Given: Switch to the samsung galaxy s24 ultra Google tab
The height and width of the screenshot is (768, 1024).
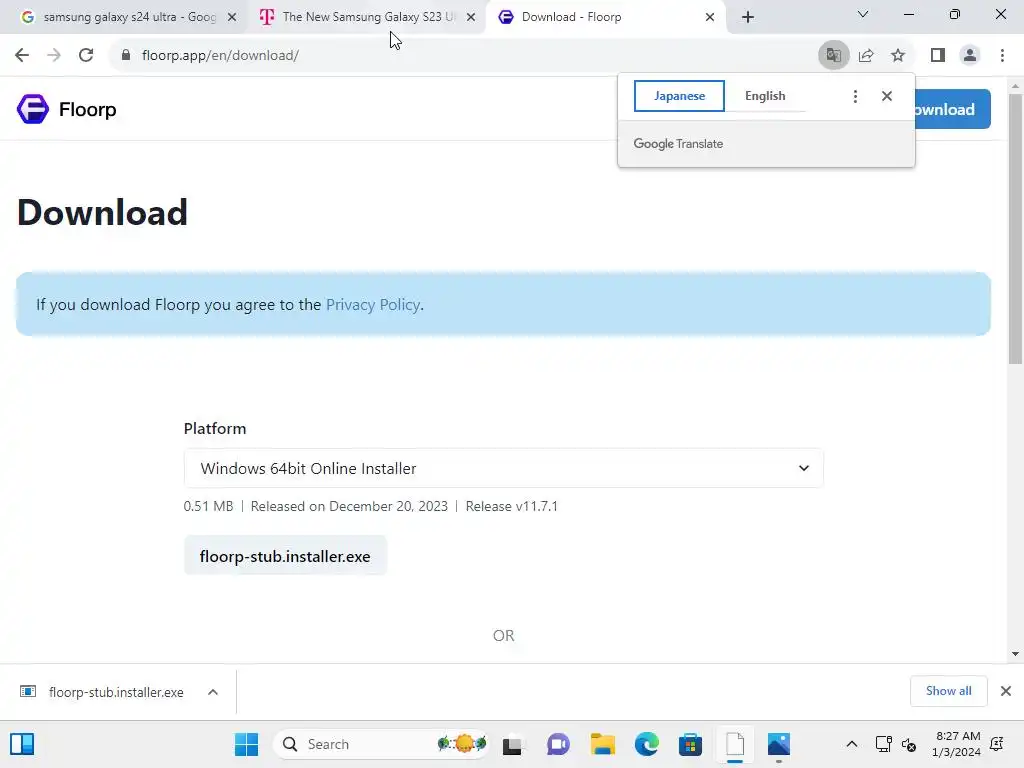Looking at the screenshot, I should [124, 17].
